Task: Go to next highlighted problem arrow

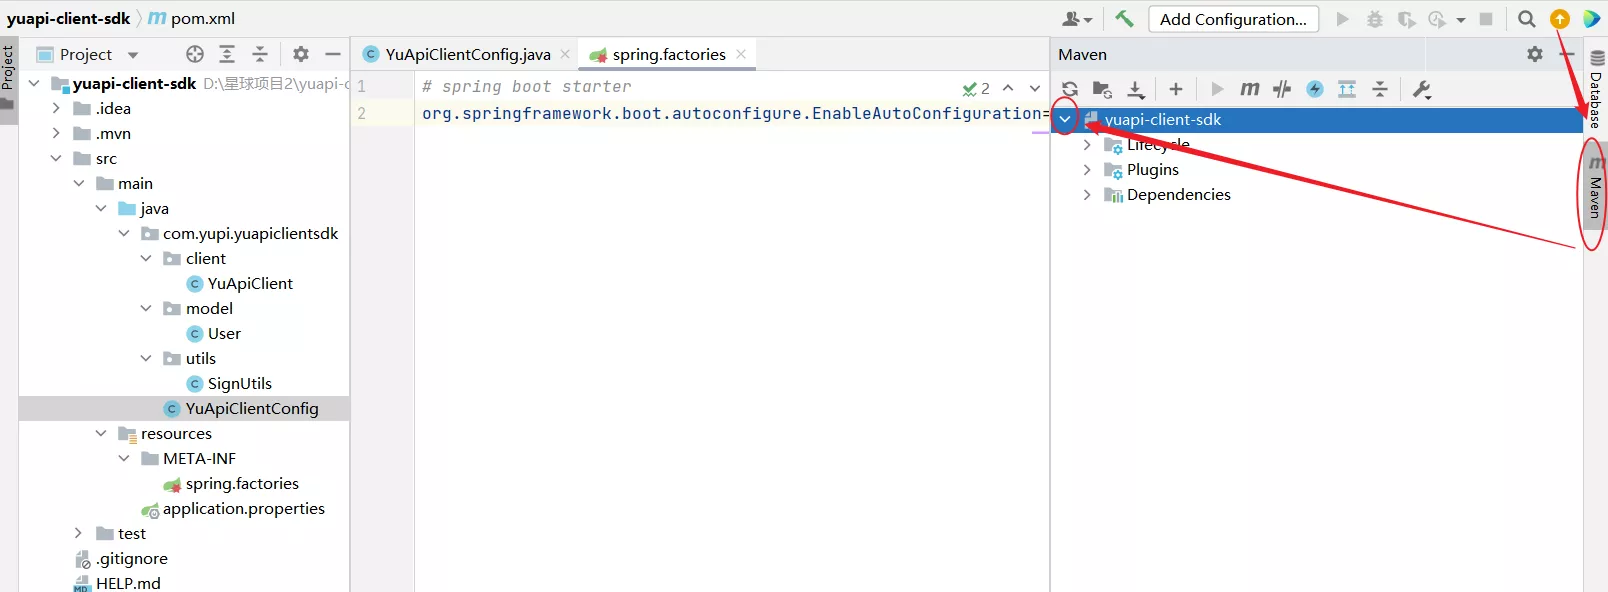Action: [x=1035, y=88]
